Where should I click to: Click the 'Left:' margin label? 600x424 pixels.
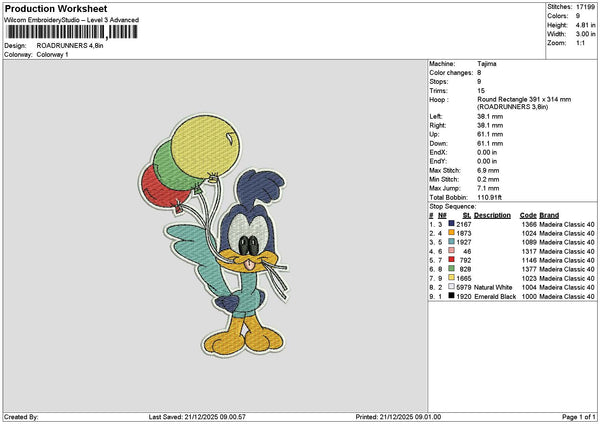tap(435, 116)
